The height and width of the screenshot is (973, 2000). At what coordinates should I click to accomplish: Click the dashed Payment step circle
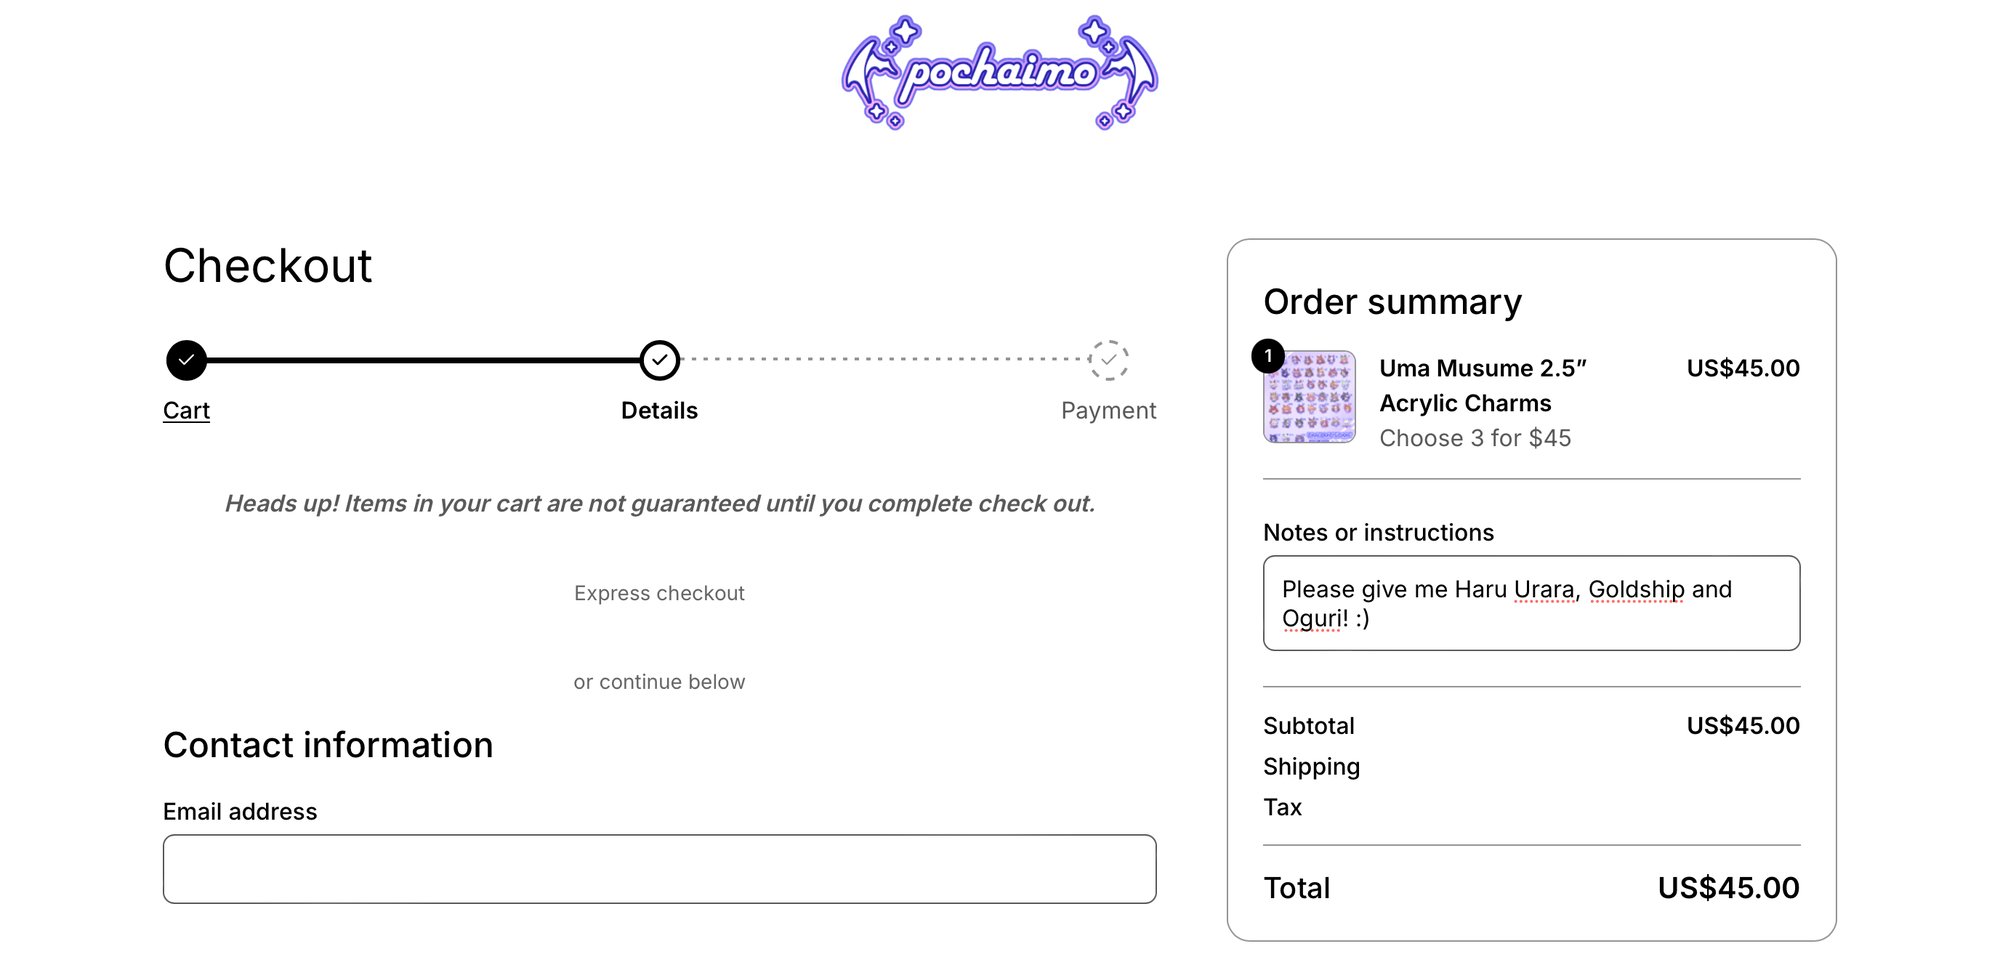click(x=1108, y=360)
